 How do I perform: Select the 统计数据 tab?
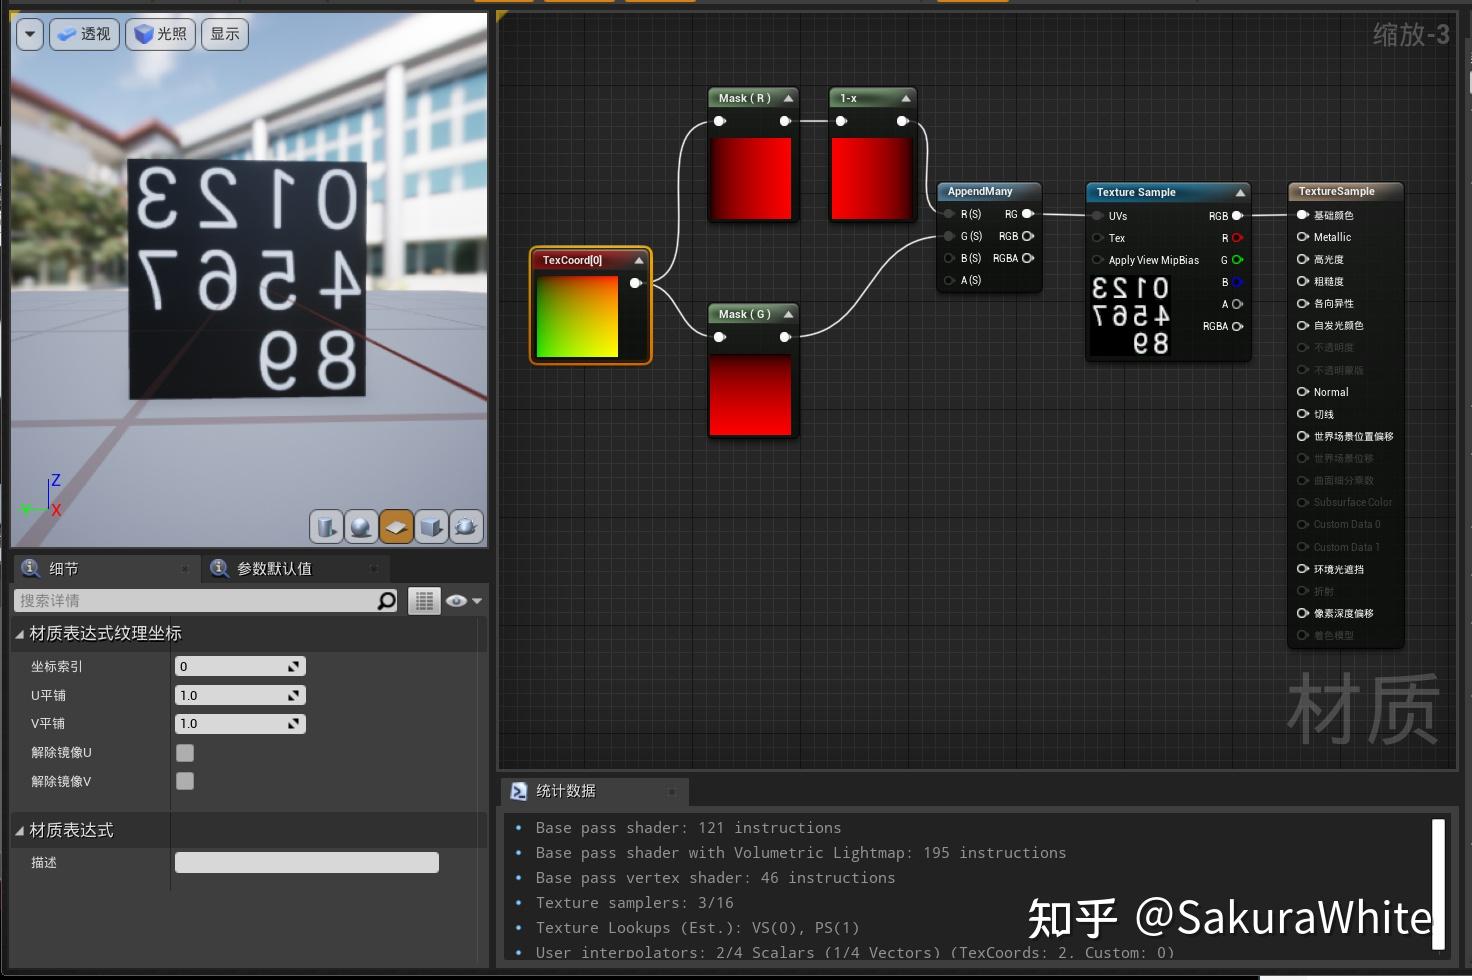click(x=566, y=791)
